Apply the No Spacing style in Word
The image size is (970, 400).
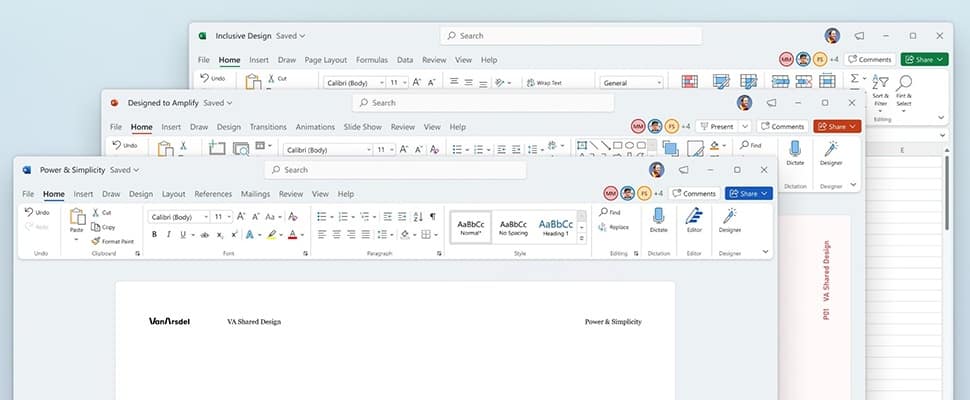[x=513, y=227]
